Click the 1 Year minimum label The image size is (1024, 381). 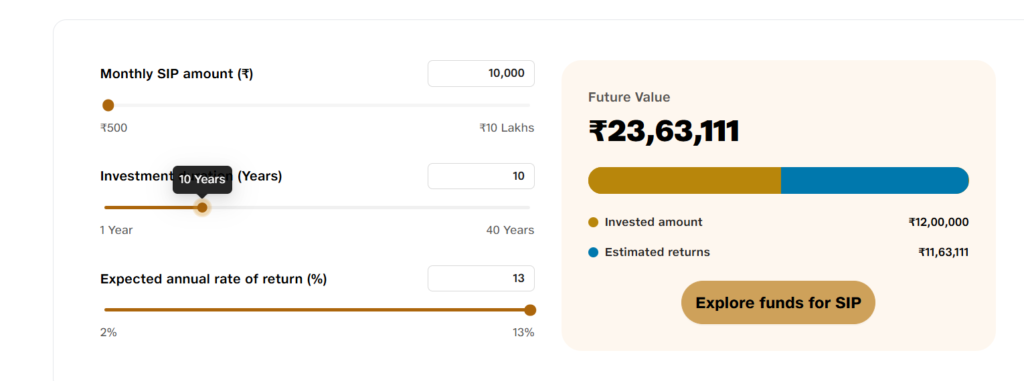tap(116, 230)
